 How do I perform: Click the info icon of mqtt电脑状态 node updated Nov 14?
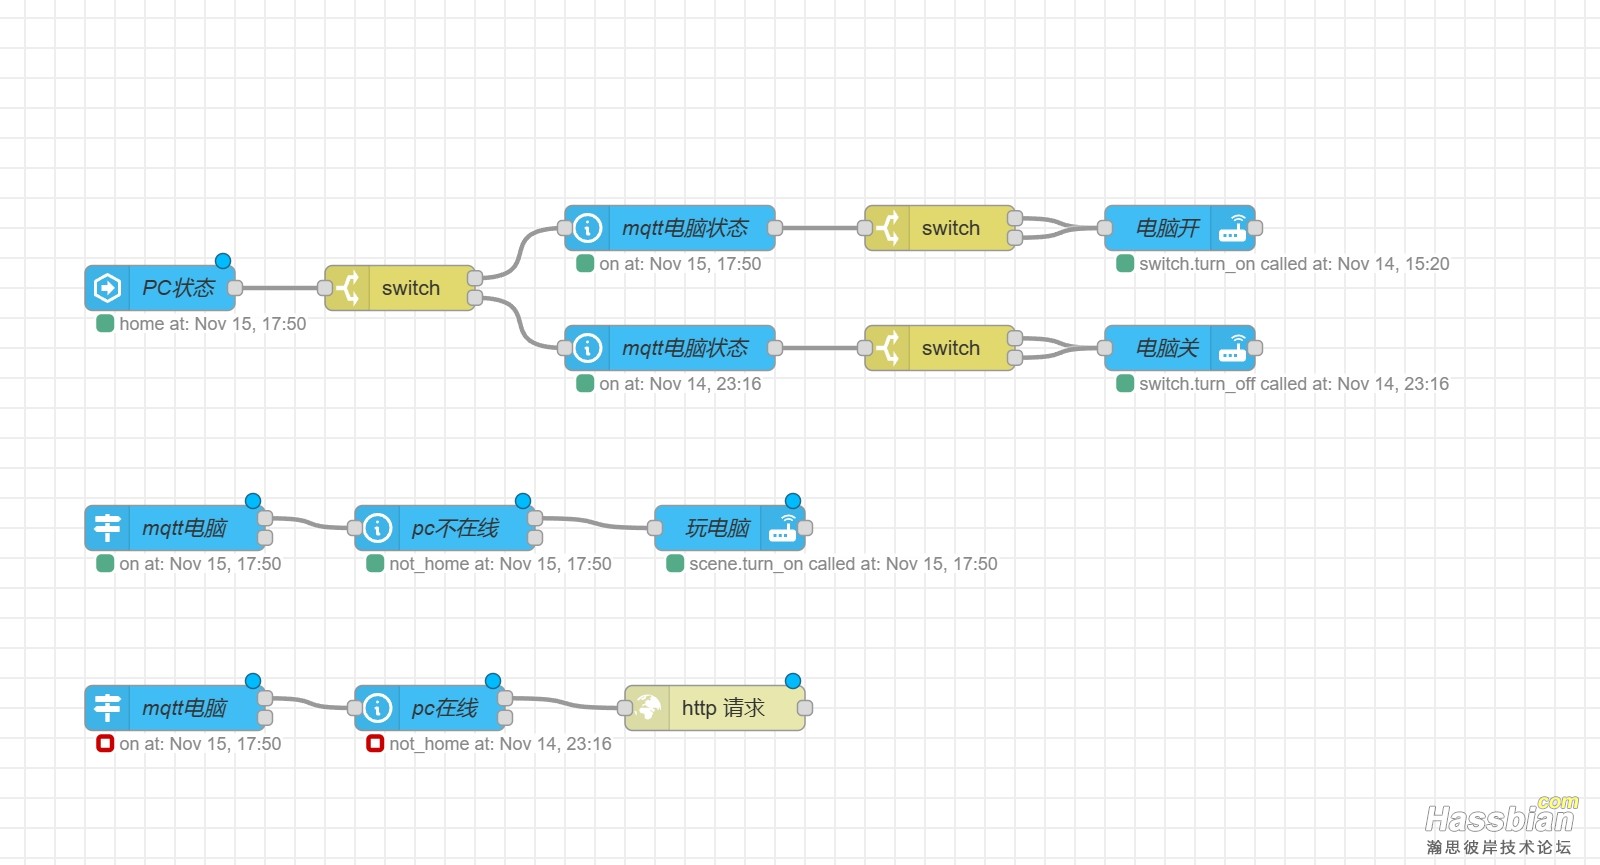coord(587,348)
